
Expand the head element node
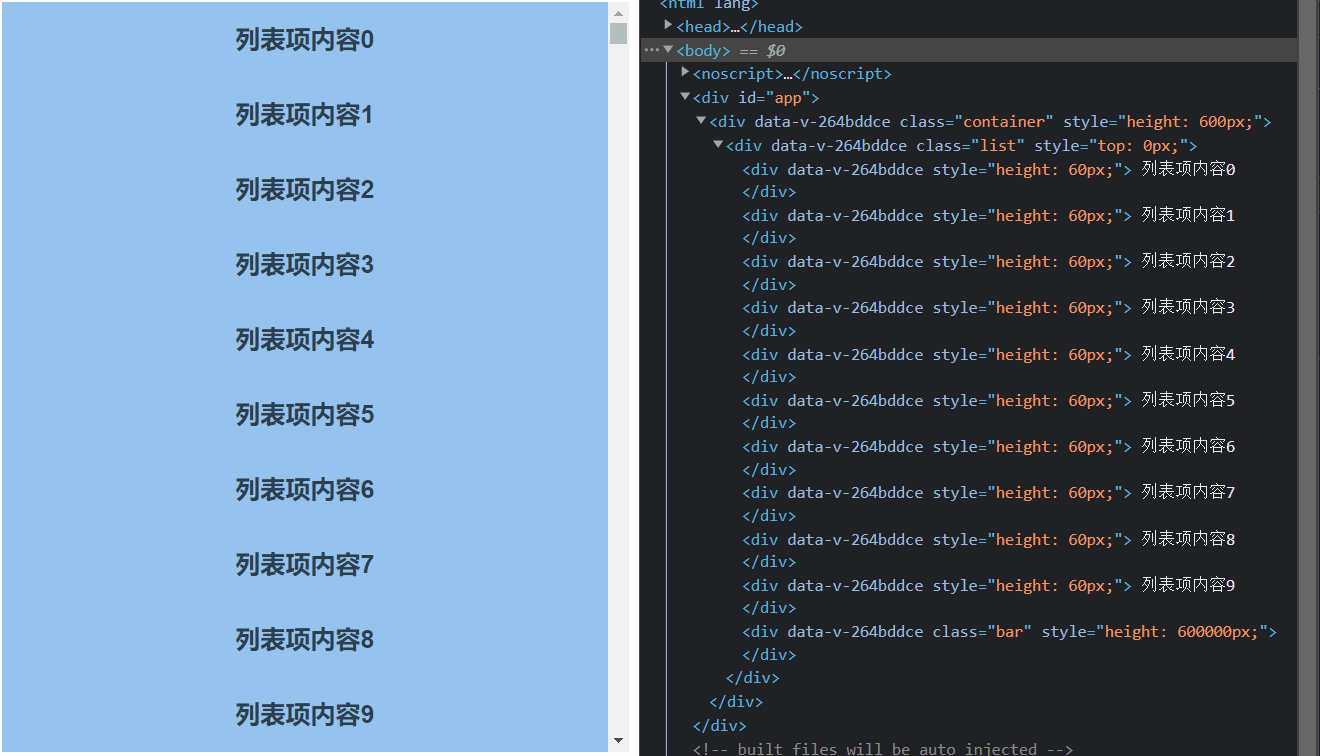(668, 25)
